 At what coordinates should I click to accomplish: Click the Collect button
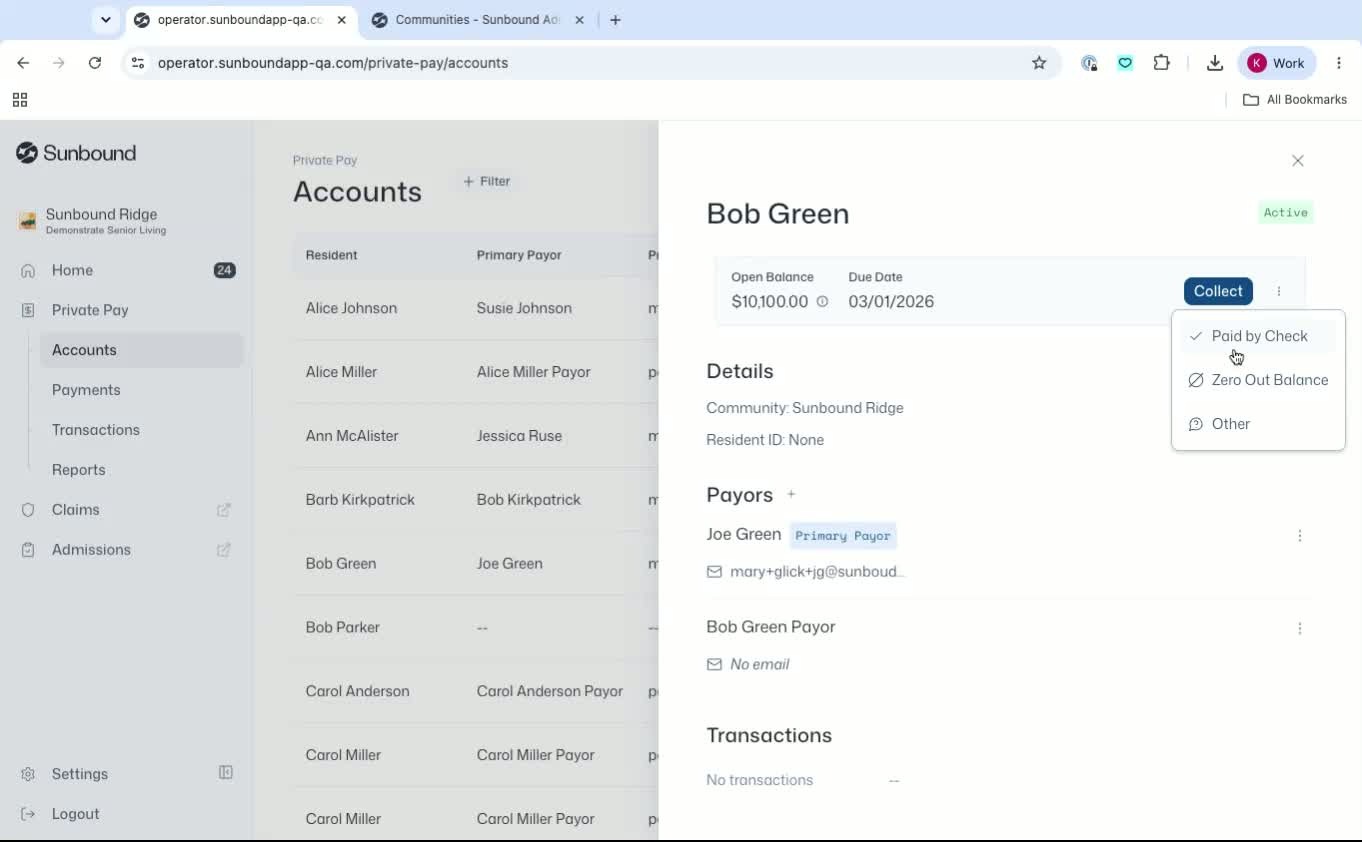(x=1218, y=291)
